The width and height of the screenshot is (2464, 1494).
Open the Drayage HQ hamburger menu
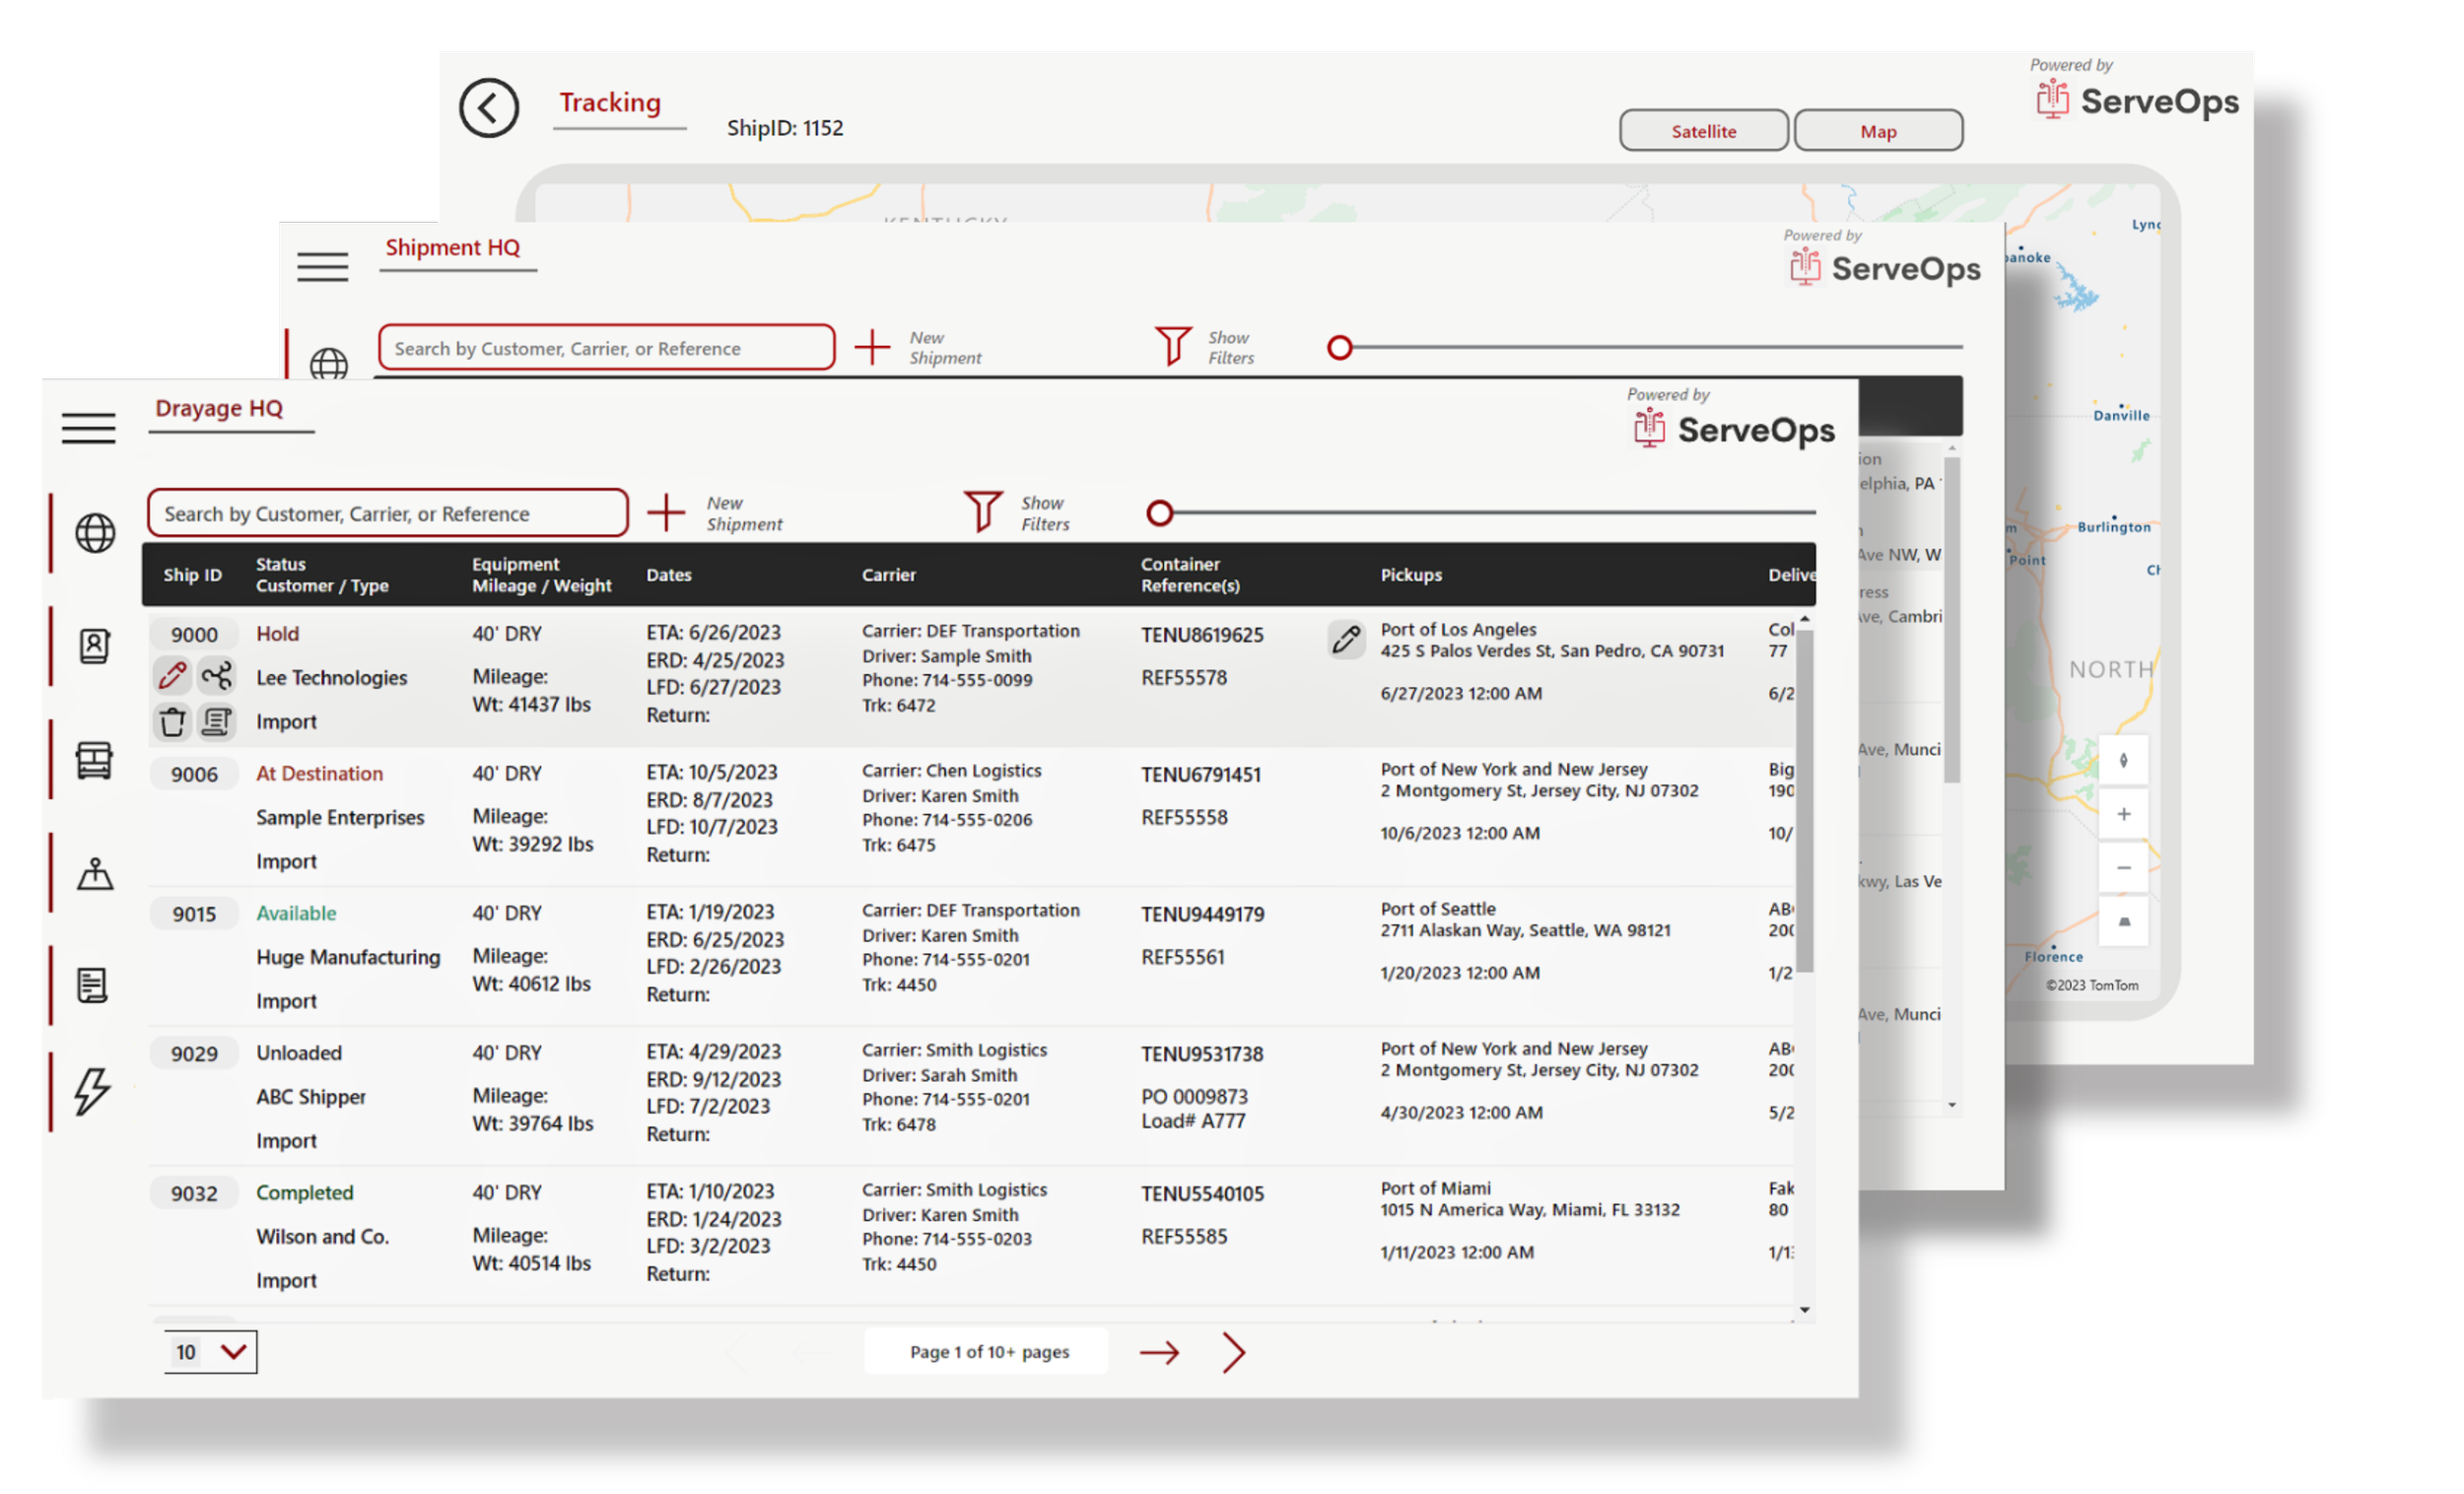88,428
